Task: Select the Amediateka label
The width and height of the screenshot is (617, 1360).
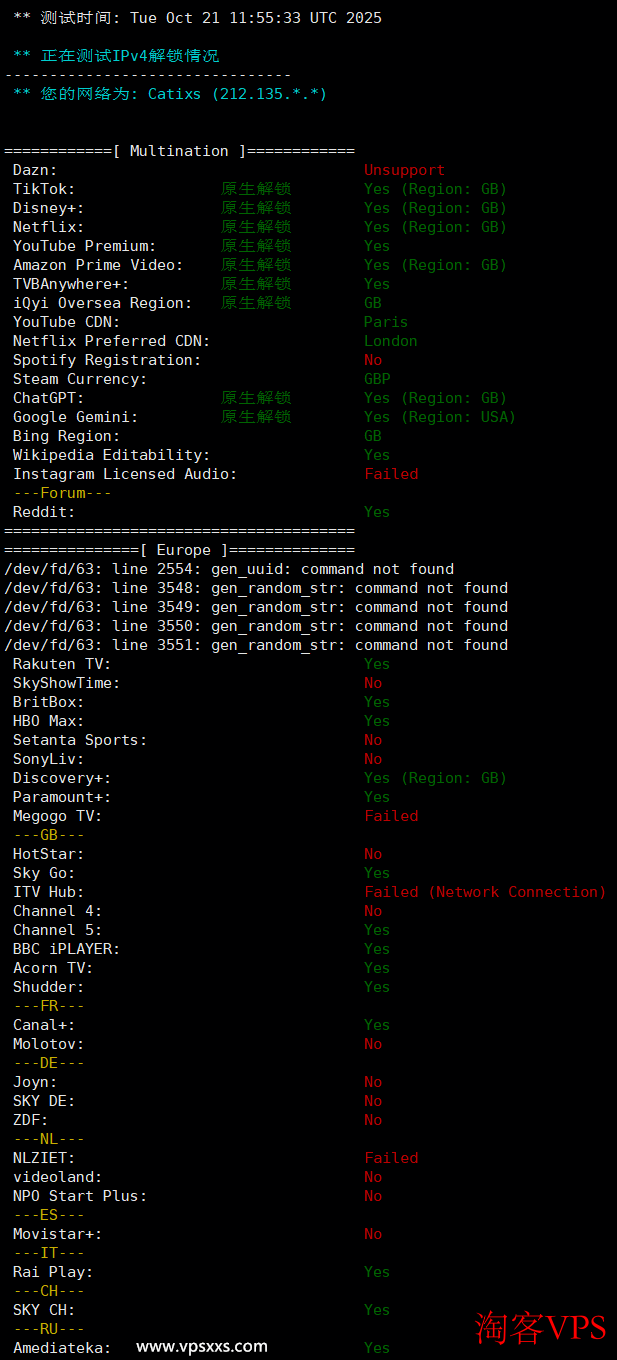Action: point(62,1347)
